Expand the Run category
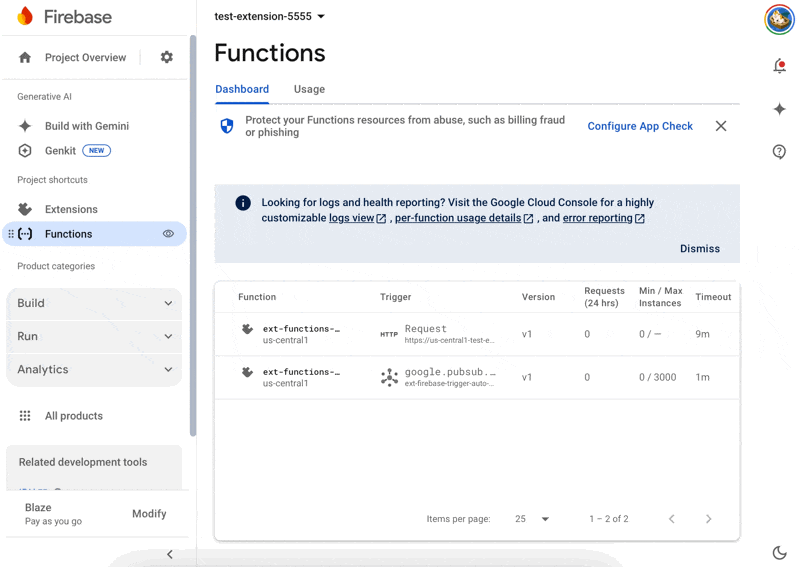Viewport: 800px width, 567px height. click(94, 336)
